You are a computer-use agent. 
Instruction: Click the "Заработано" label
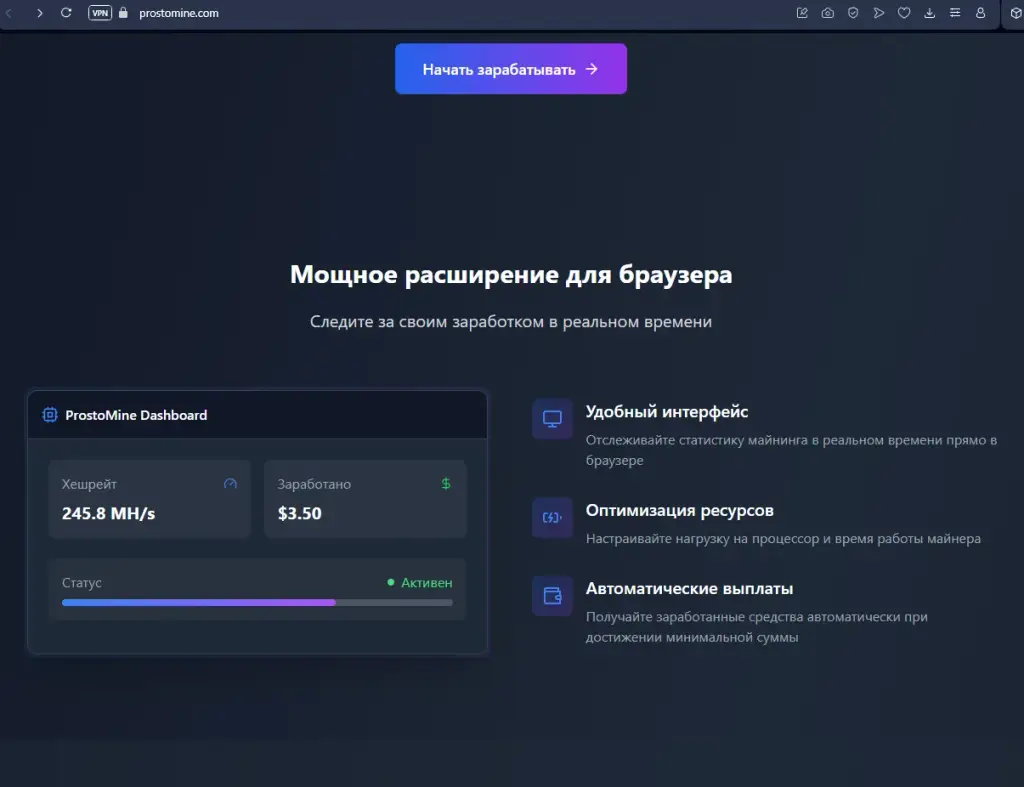(314, 484)
